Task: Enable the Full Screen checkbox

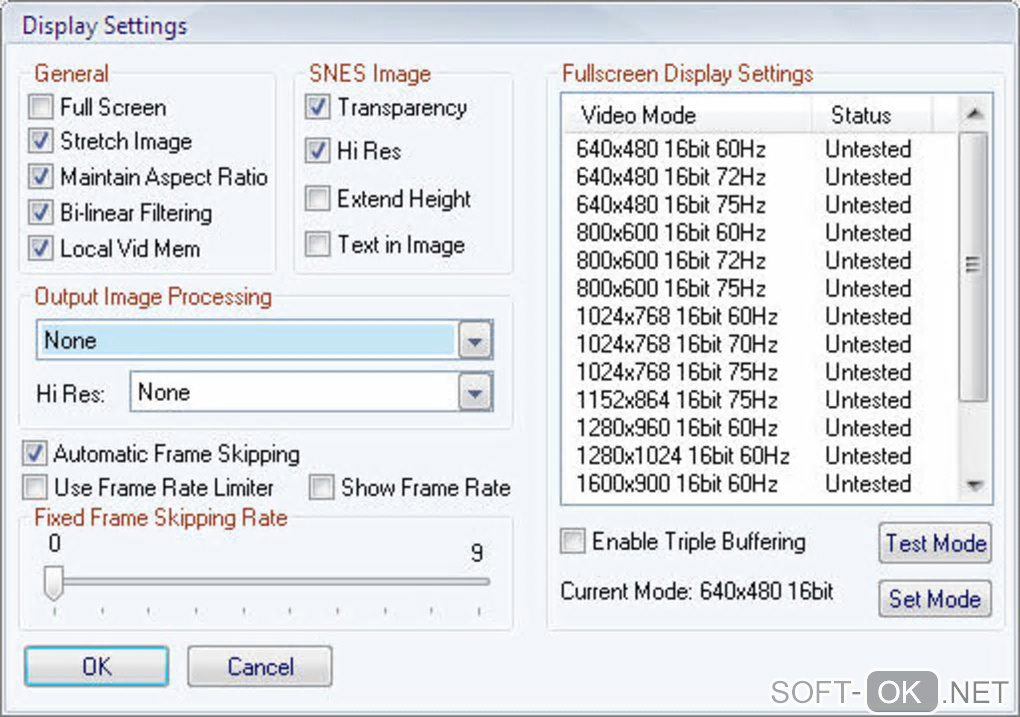Action: coord(41,107)
